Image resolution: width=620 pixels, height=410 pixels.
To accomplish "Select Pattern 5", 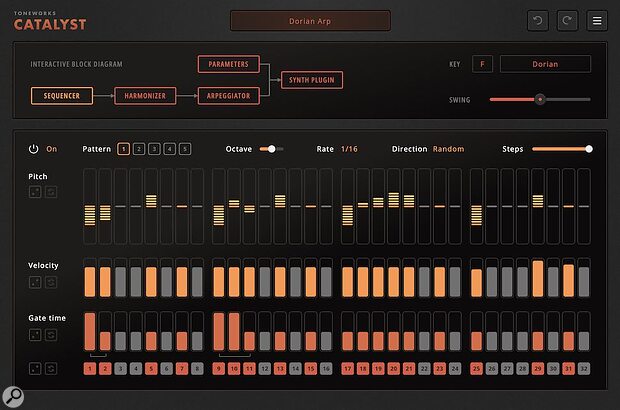I will [x=185, y=149].
